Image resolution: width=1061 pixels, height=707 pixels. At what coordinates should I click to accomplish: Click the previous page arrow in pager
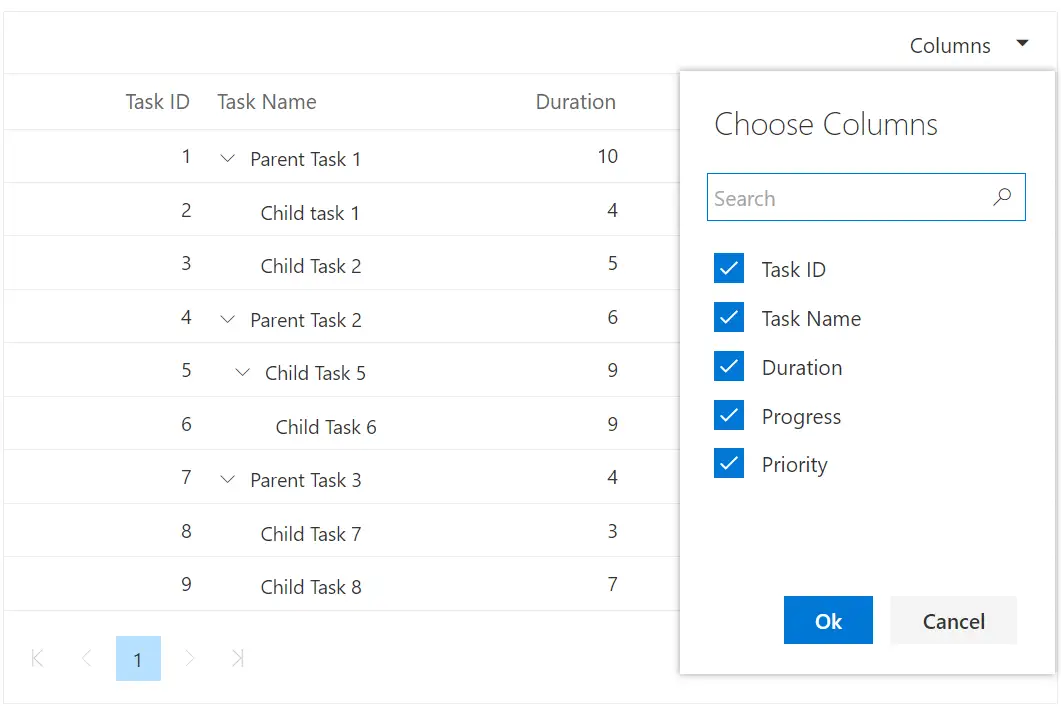[x=87, y=658]
